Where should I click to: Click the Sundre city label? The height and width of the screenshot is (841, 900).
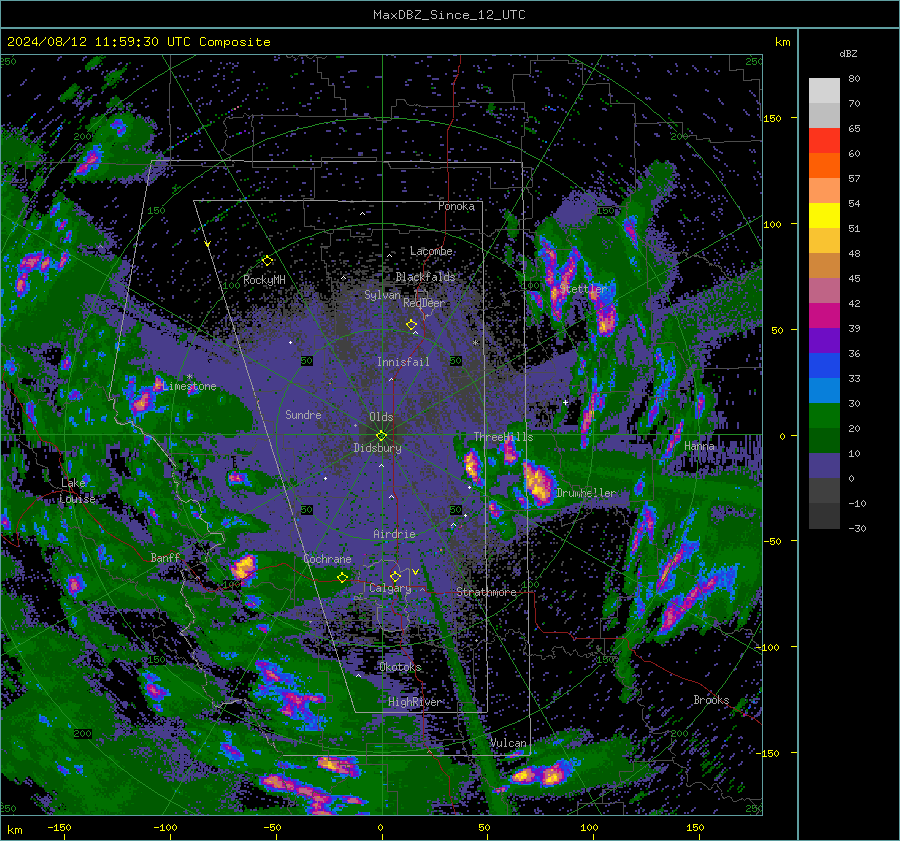pos(303,415)
